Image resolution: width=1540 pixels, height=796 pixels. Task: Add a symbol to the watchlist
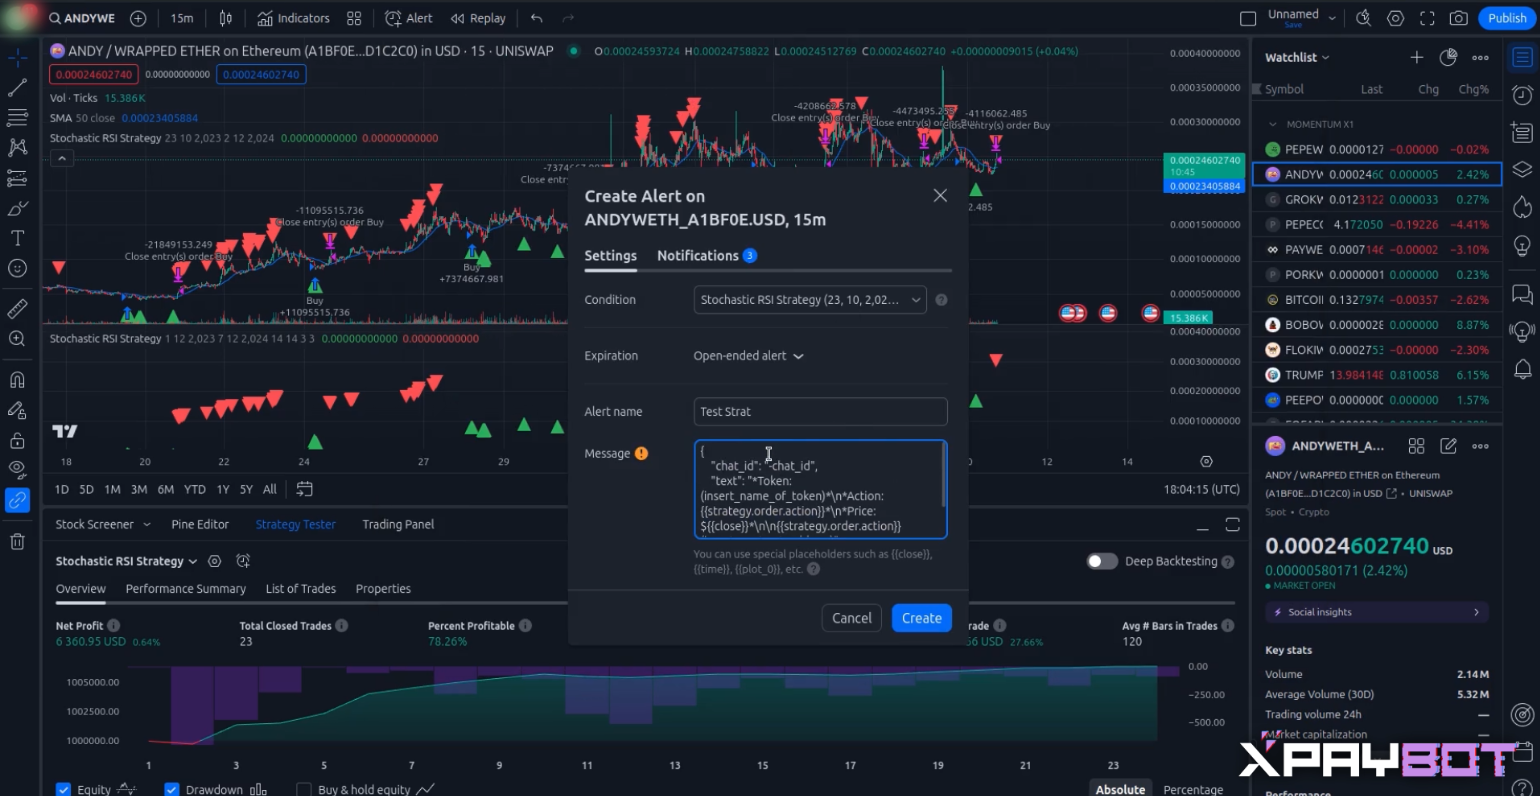1417,57
